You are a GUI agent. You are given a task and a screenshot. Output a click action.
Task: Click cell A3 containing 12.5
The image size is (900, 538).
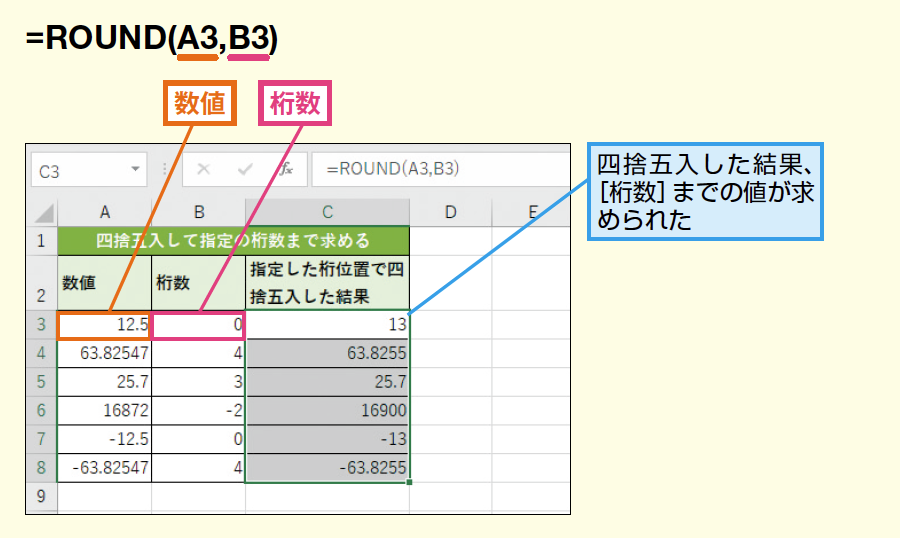point(104,325)
